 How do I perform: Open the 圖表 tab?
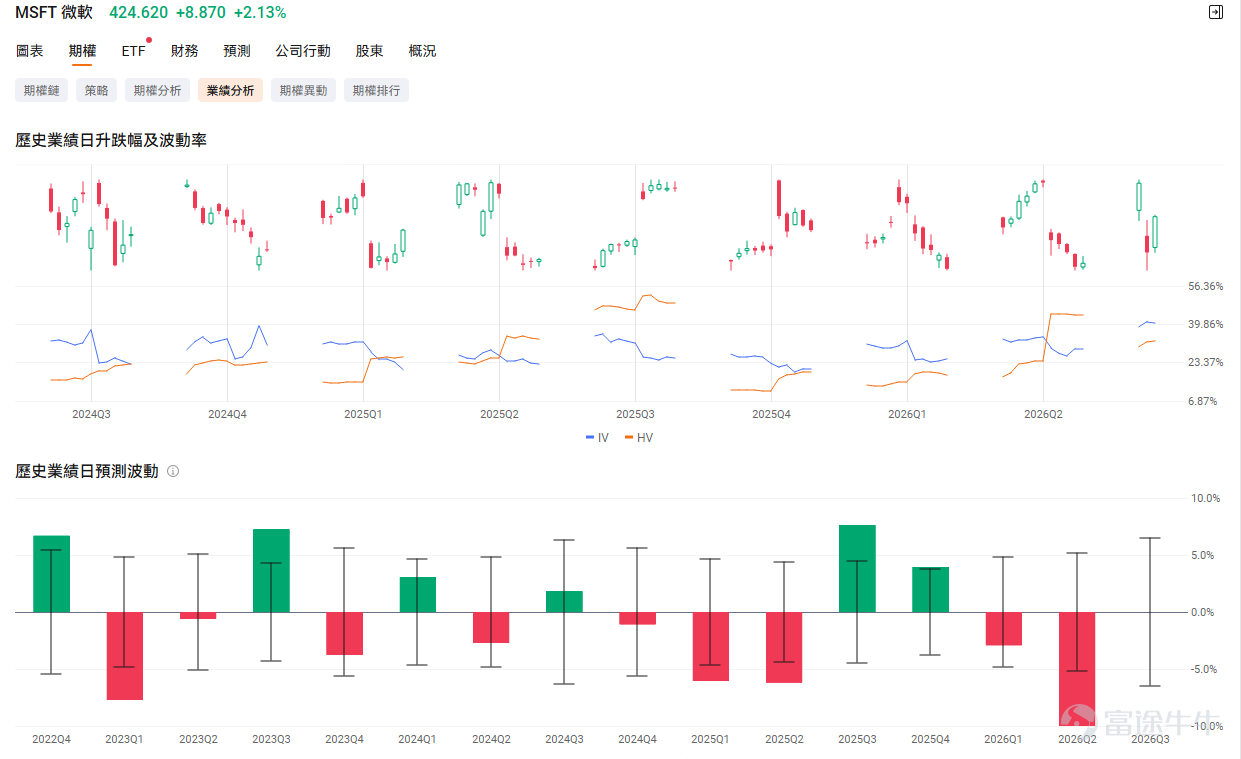[x=30, y=51]
